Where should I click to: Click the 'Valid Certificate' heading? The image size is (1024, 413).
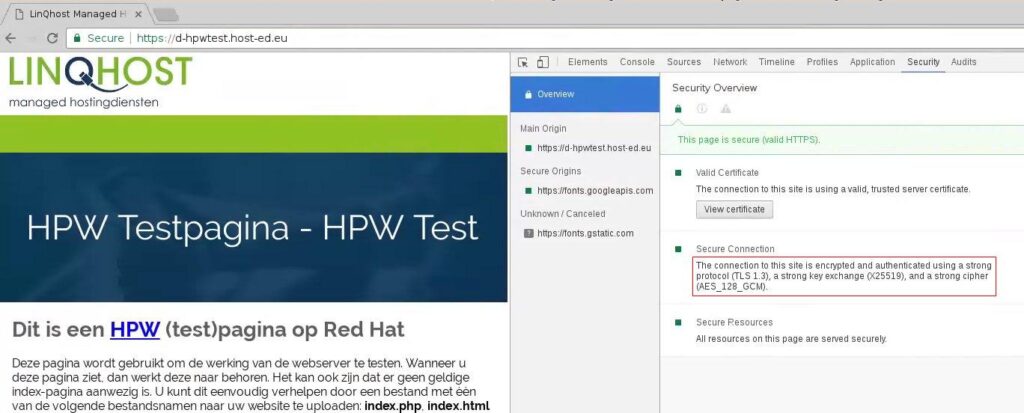point(728,173)
